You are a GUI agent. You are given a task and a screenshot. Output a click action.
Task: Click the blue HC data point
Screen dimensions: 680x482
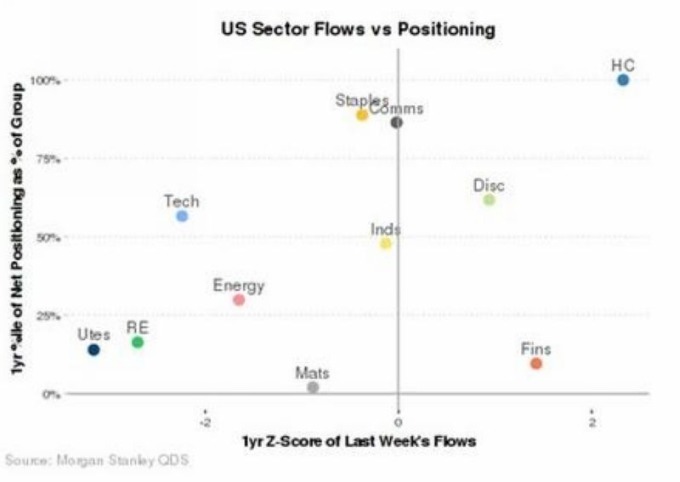623,80
